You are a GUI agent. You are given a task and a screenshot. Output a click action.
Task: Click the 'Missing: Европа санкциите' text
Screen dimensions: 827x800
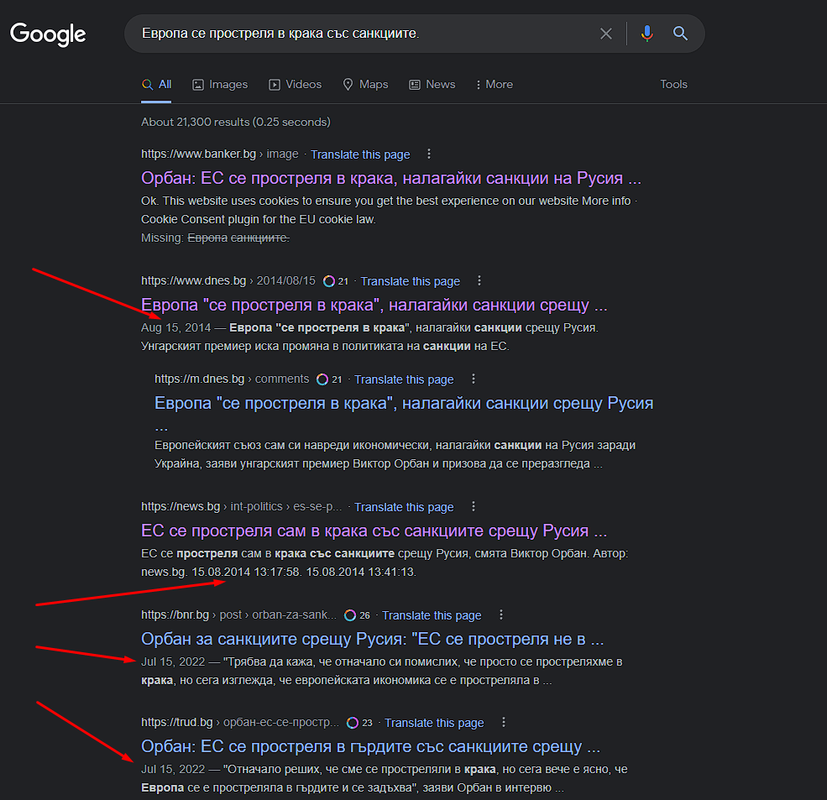coord(215,238)
